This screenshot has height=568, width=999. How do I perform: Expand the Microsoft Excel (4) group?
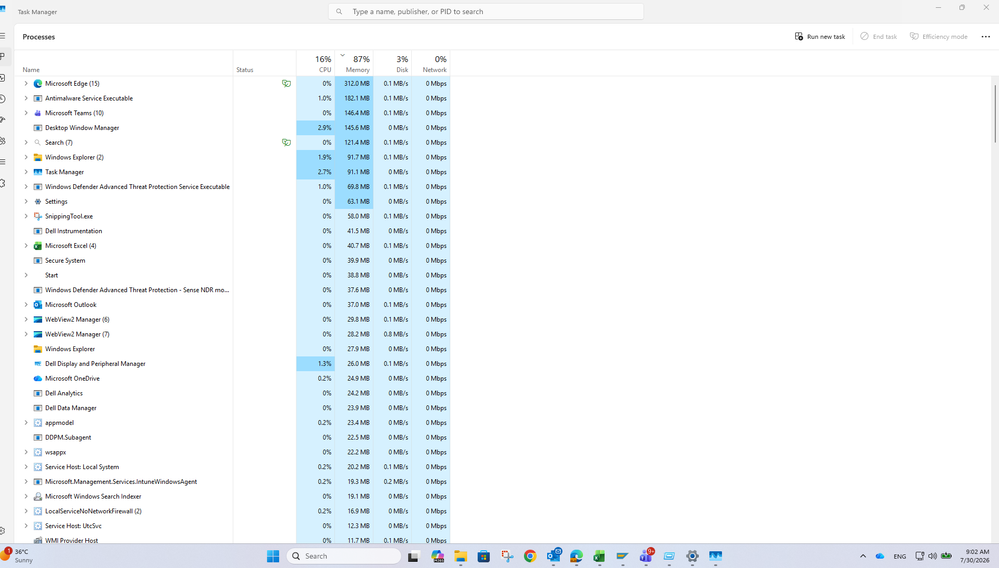(26, 246)
